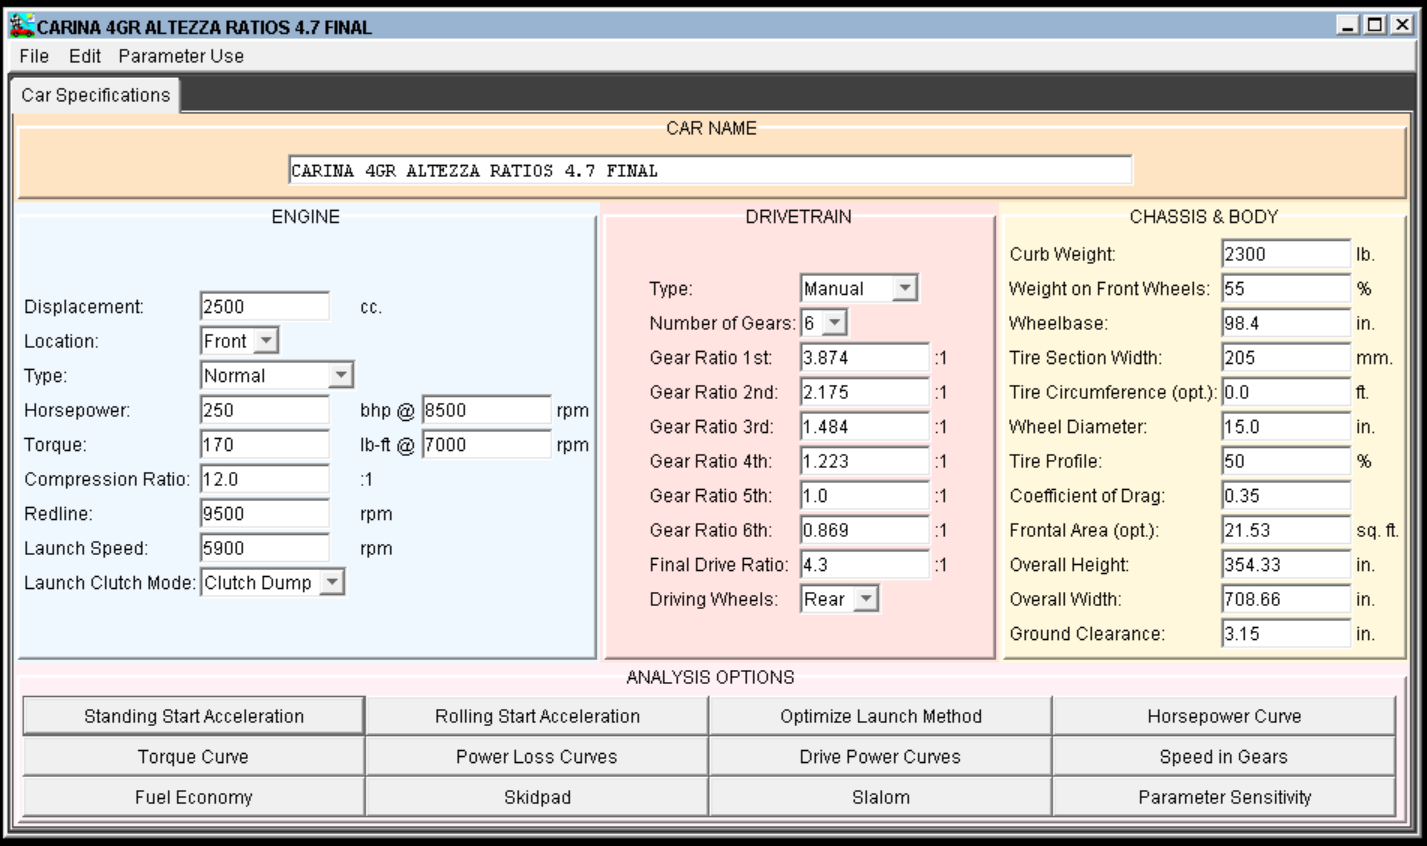Screen dimensions: 1427x846
Task: Click the Redline input field
Action: [x=265, y=514]
